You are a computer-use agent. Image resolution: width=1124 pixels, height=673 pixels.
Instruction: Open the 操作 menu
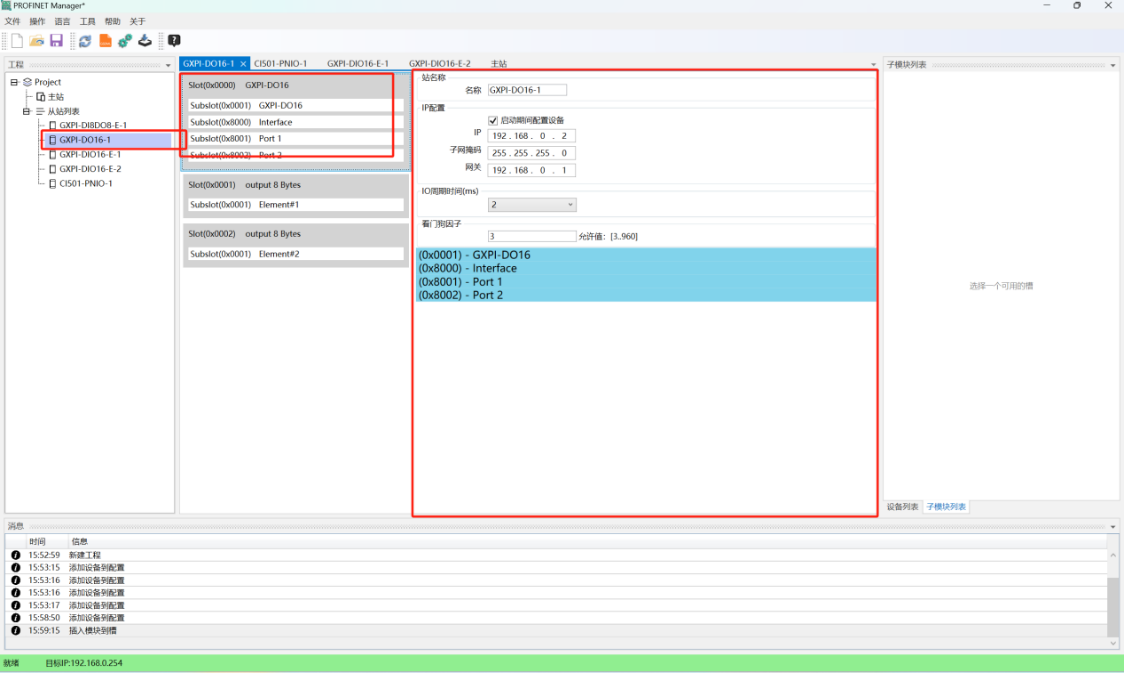tap(37, 22)
